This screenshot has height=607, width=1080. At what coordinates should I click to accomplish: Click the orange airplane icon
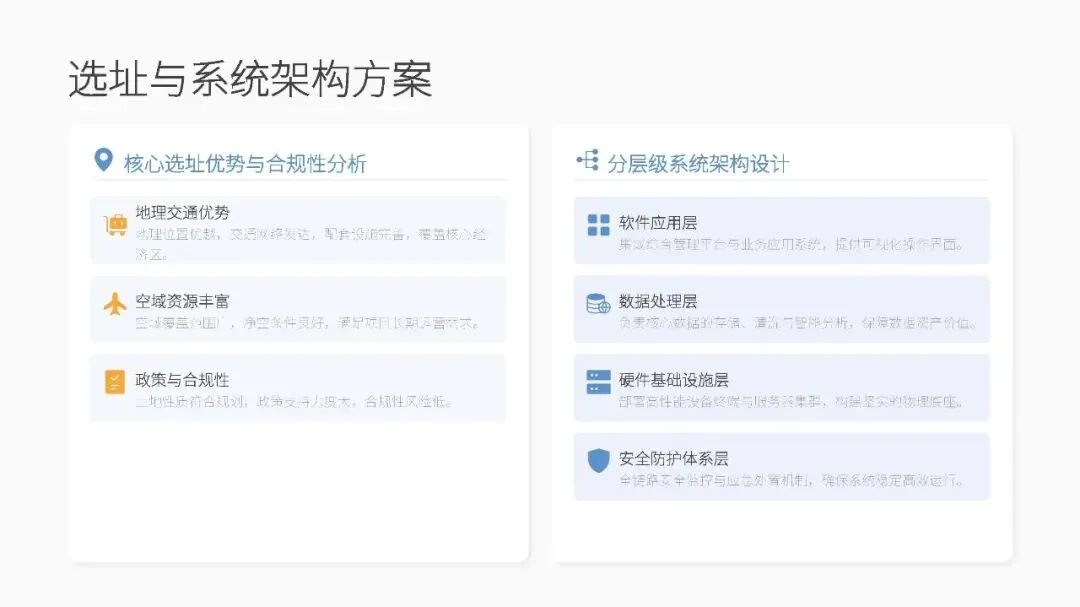point(115,304)
